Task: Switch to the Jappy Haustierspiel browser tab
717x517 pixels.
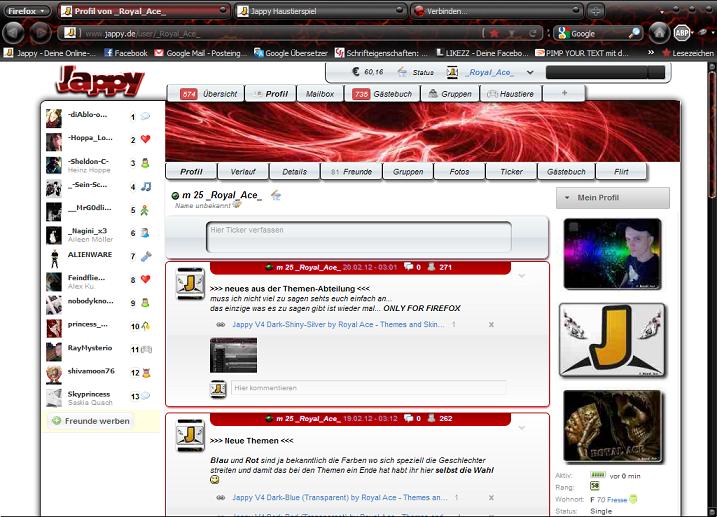Action: [x=321, y=11]
